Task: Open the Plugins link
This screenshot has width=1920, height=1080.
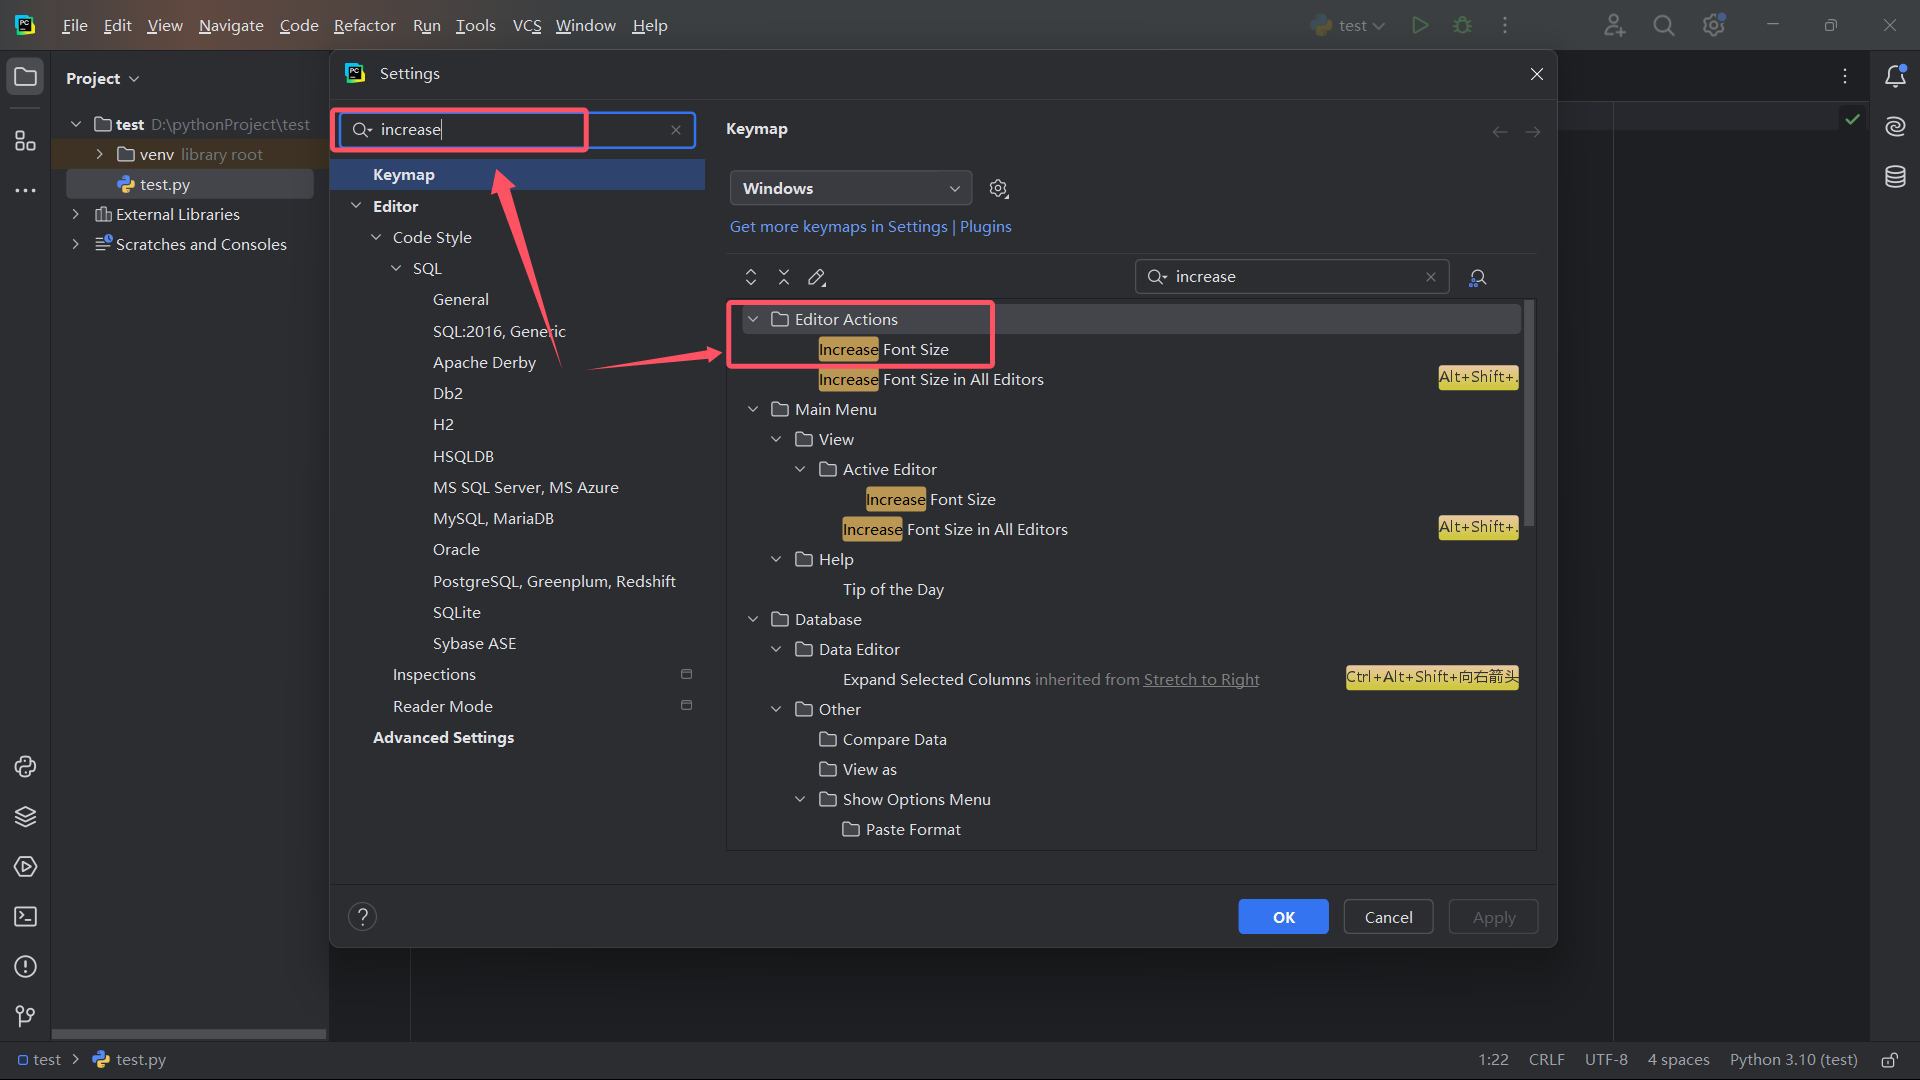Action: 985,227
